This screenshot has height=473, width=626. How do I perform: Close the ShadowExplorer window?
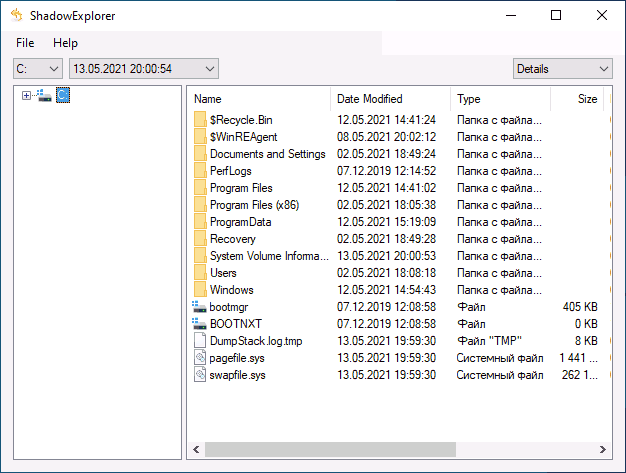point(602,16)
